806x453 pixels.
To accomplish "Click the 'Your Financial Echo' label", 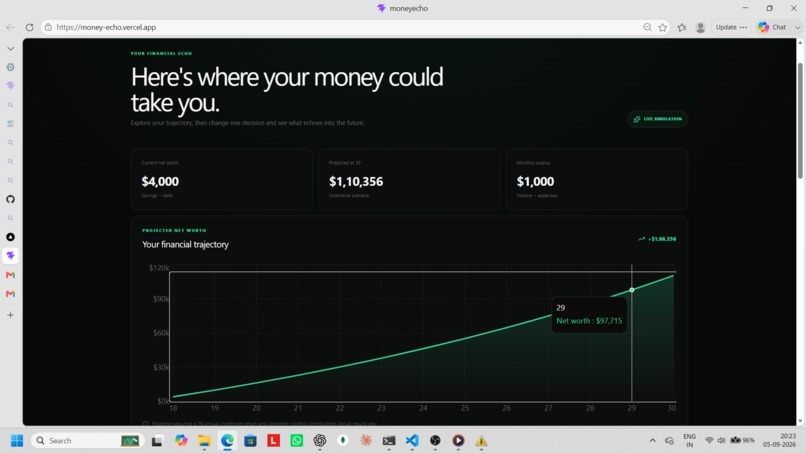I will pyautogui.click(x=161, y=53).
